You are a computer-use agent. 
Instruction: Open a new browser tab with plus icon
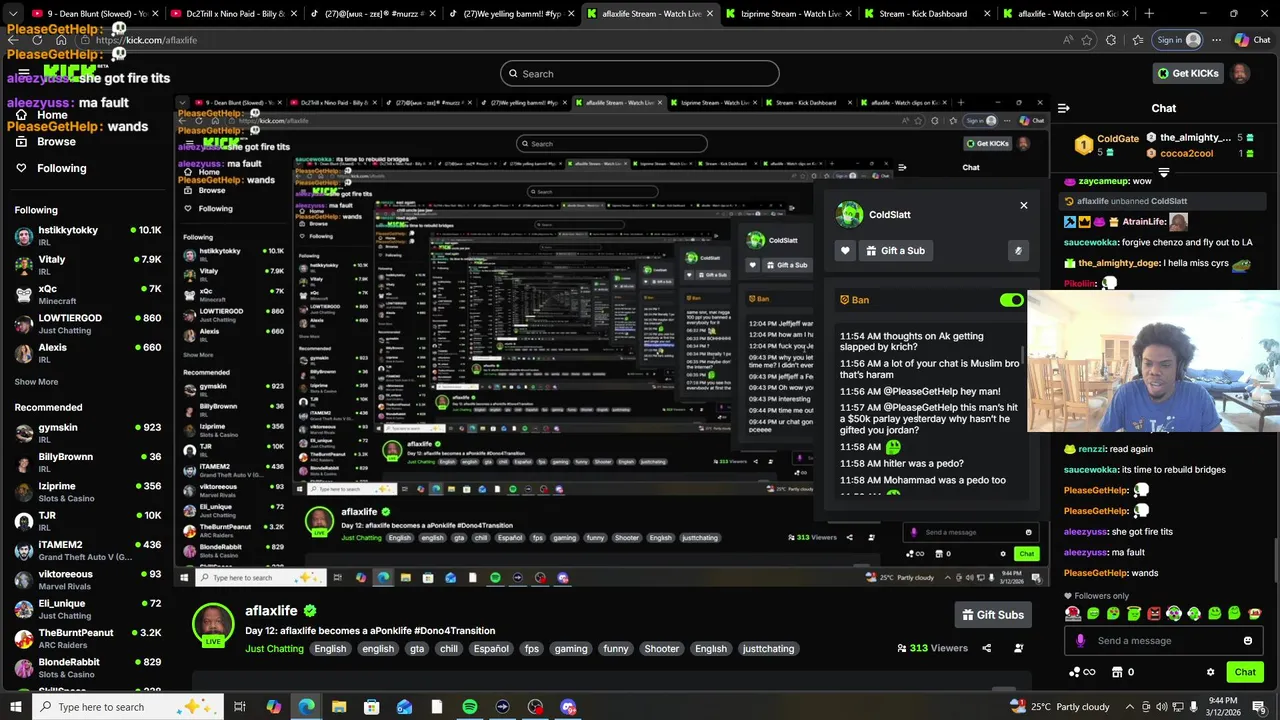click(x=1148, y=14)
